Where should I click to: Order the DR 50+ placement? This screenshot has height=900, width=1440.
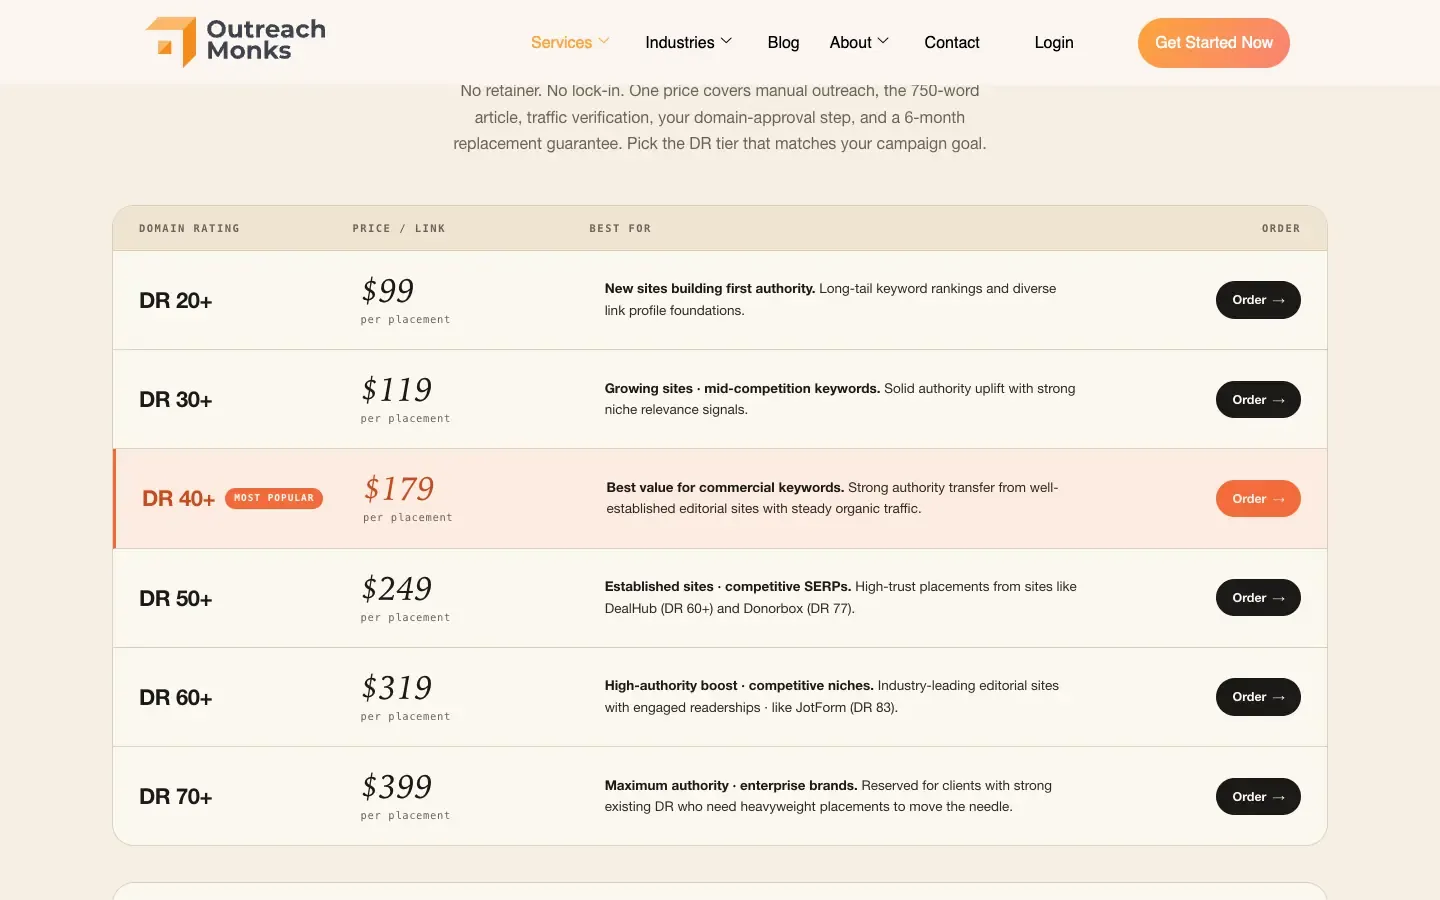coord(1258,598)
